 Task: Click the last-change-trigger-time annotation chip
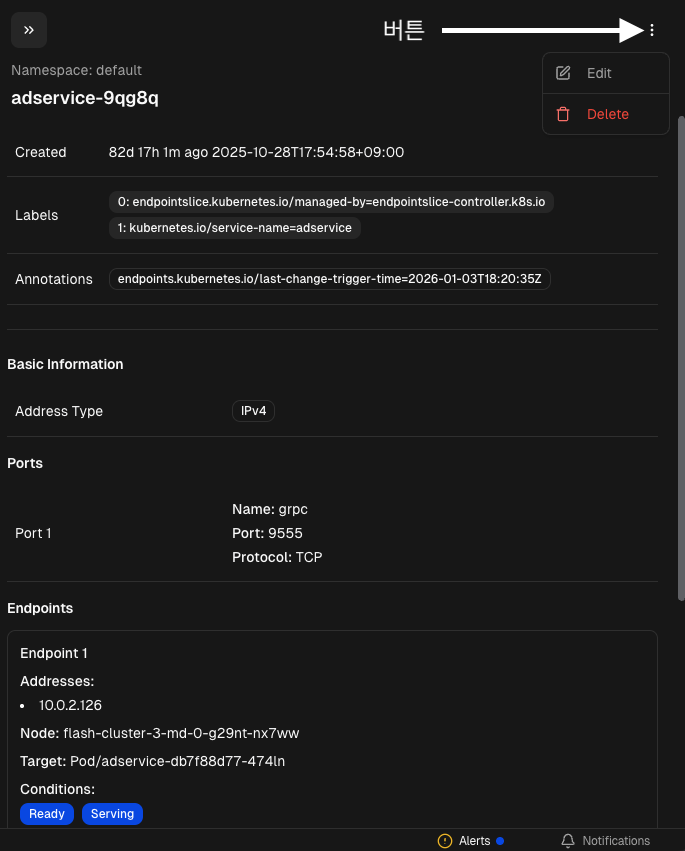point(329,279)
